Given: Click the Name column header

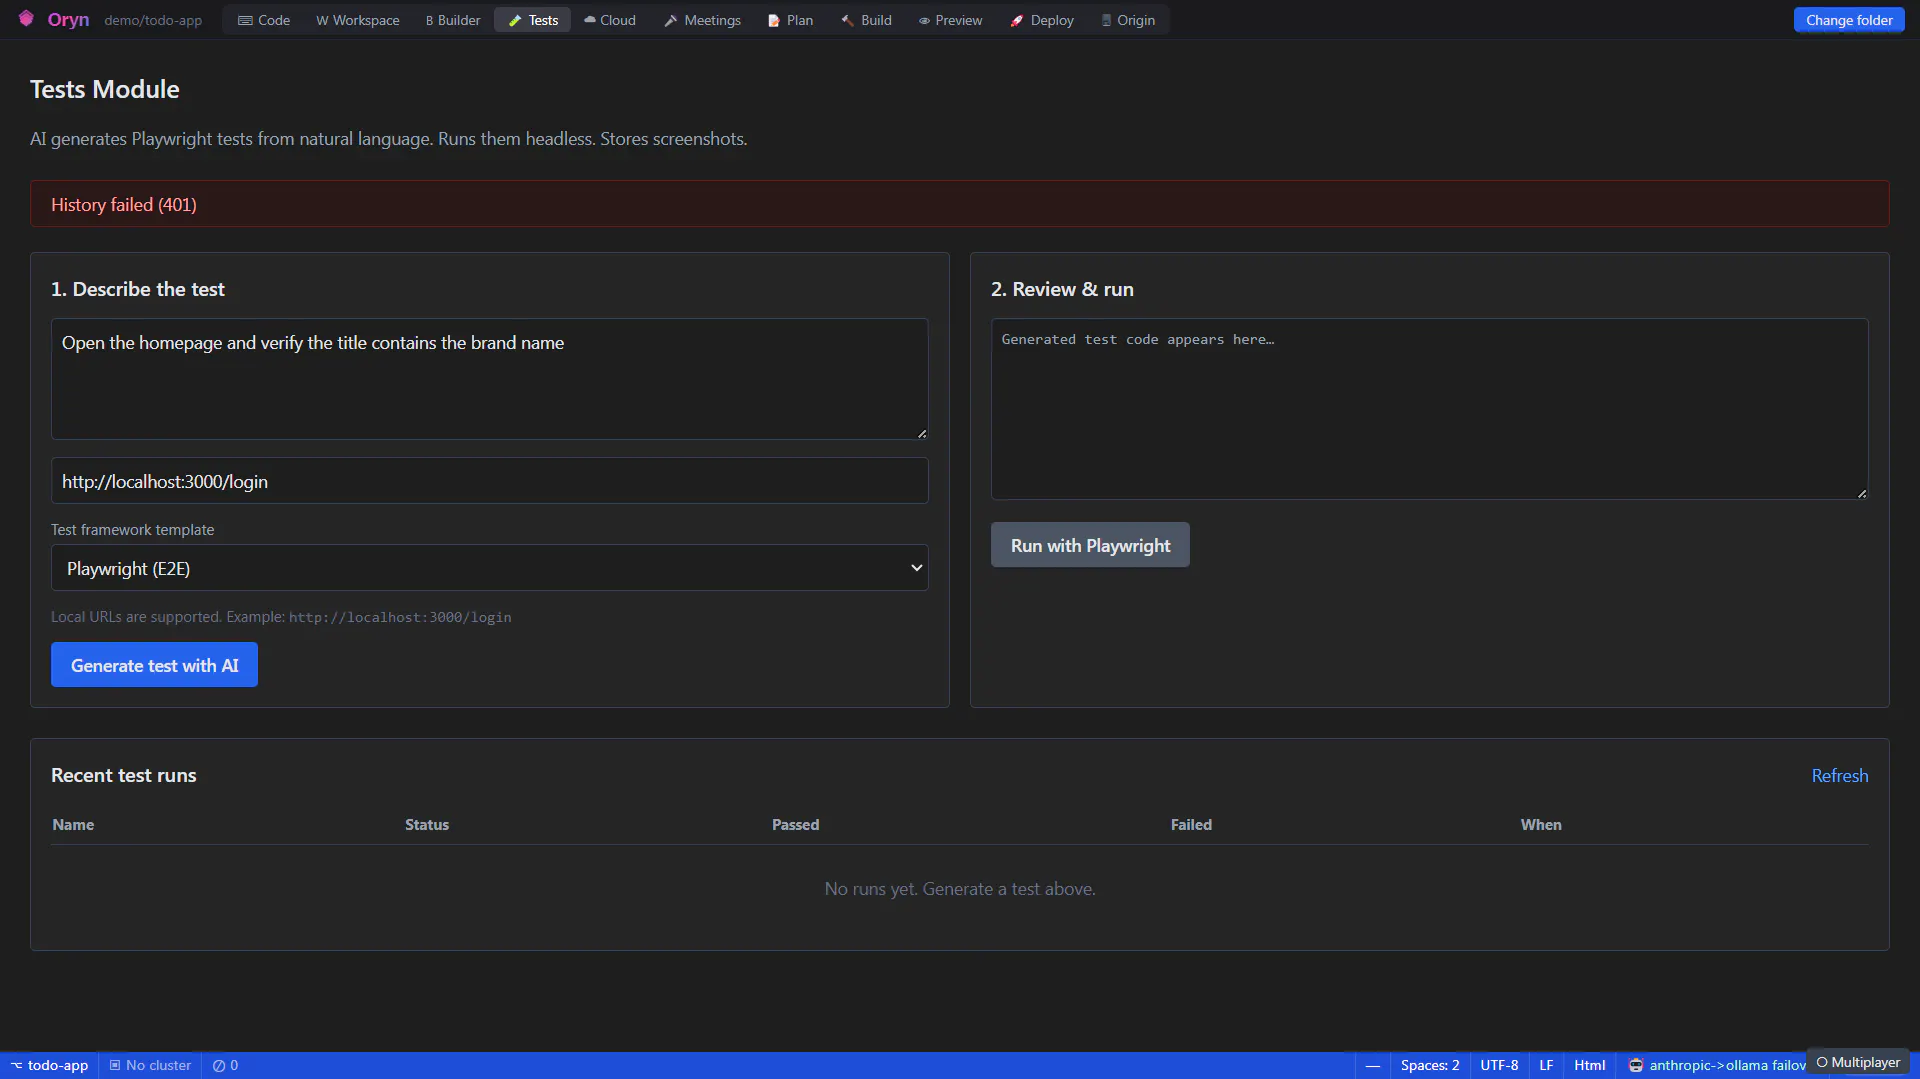Looking at the screenshot, I should click(73, 824).
